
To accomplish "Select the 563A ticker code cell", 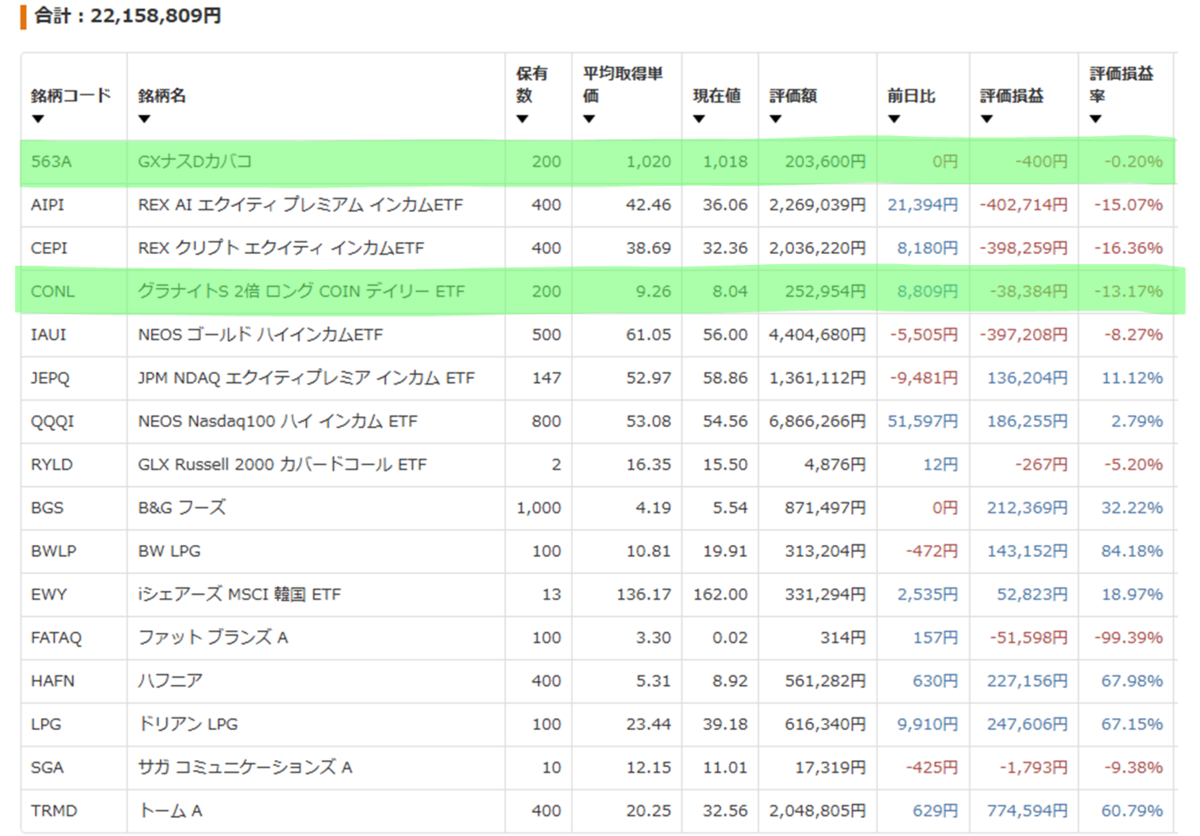I will tap(50, 162).
